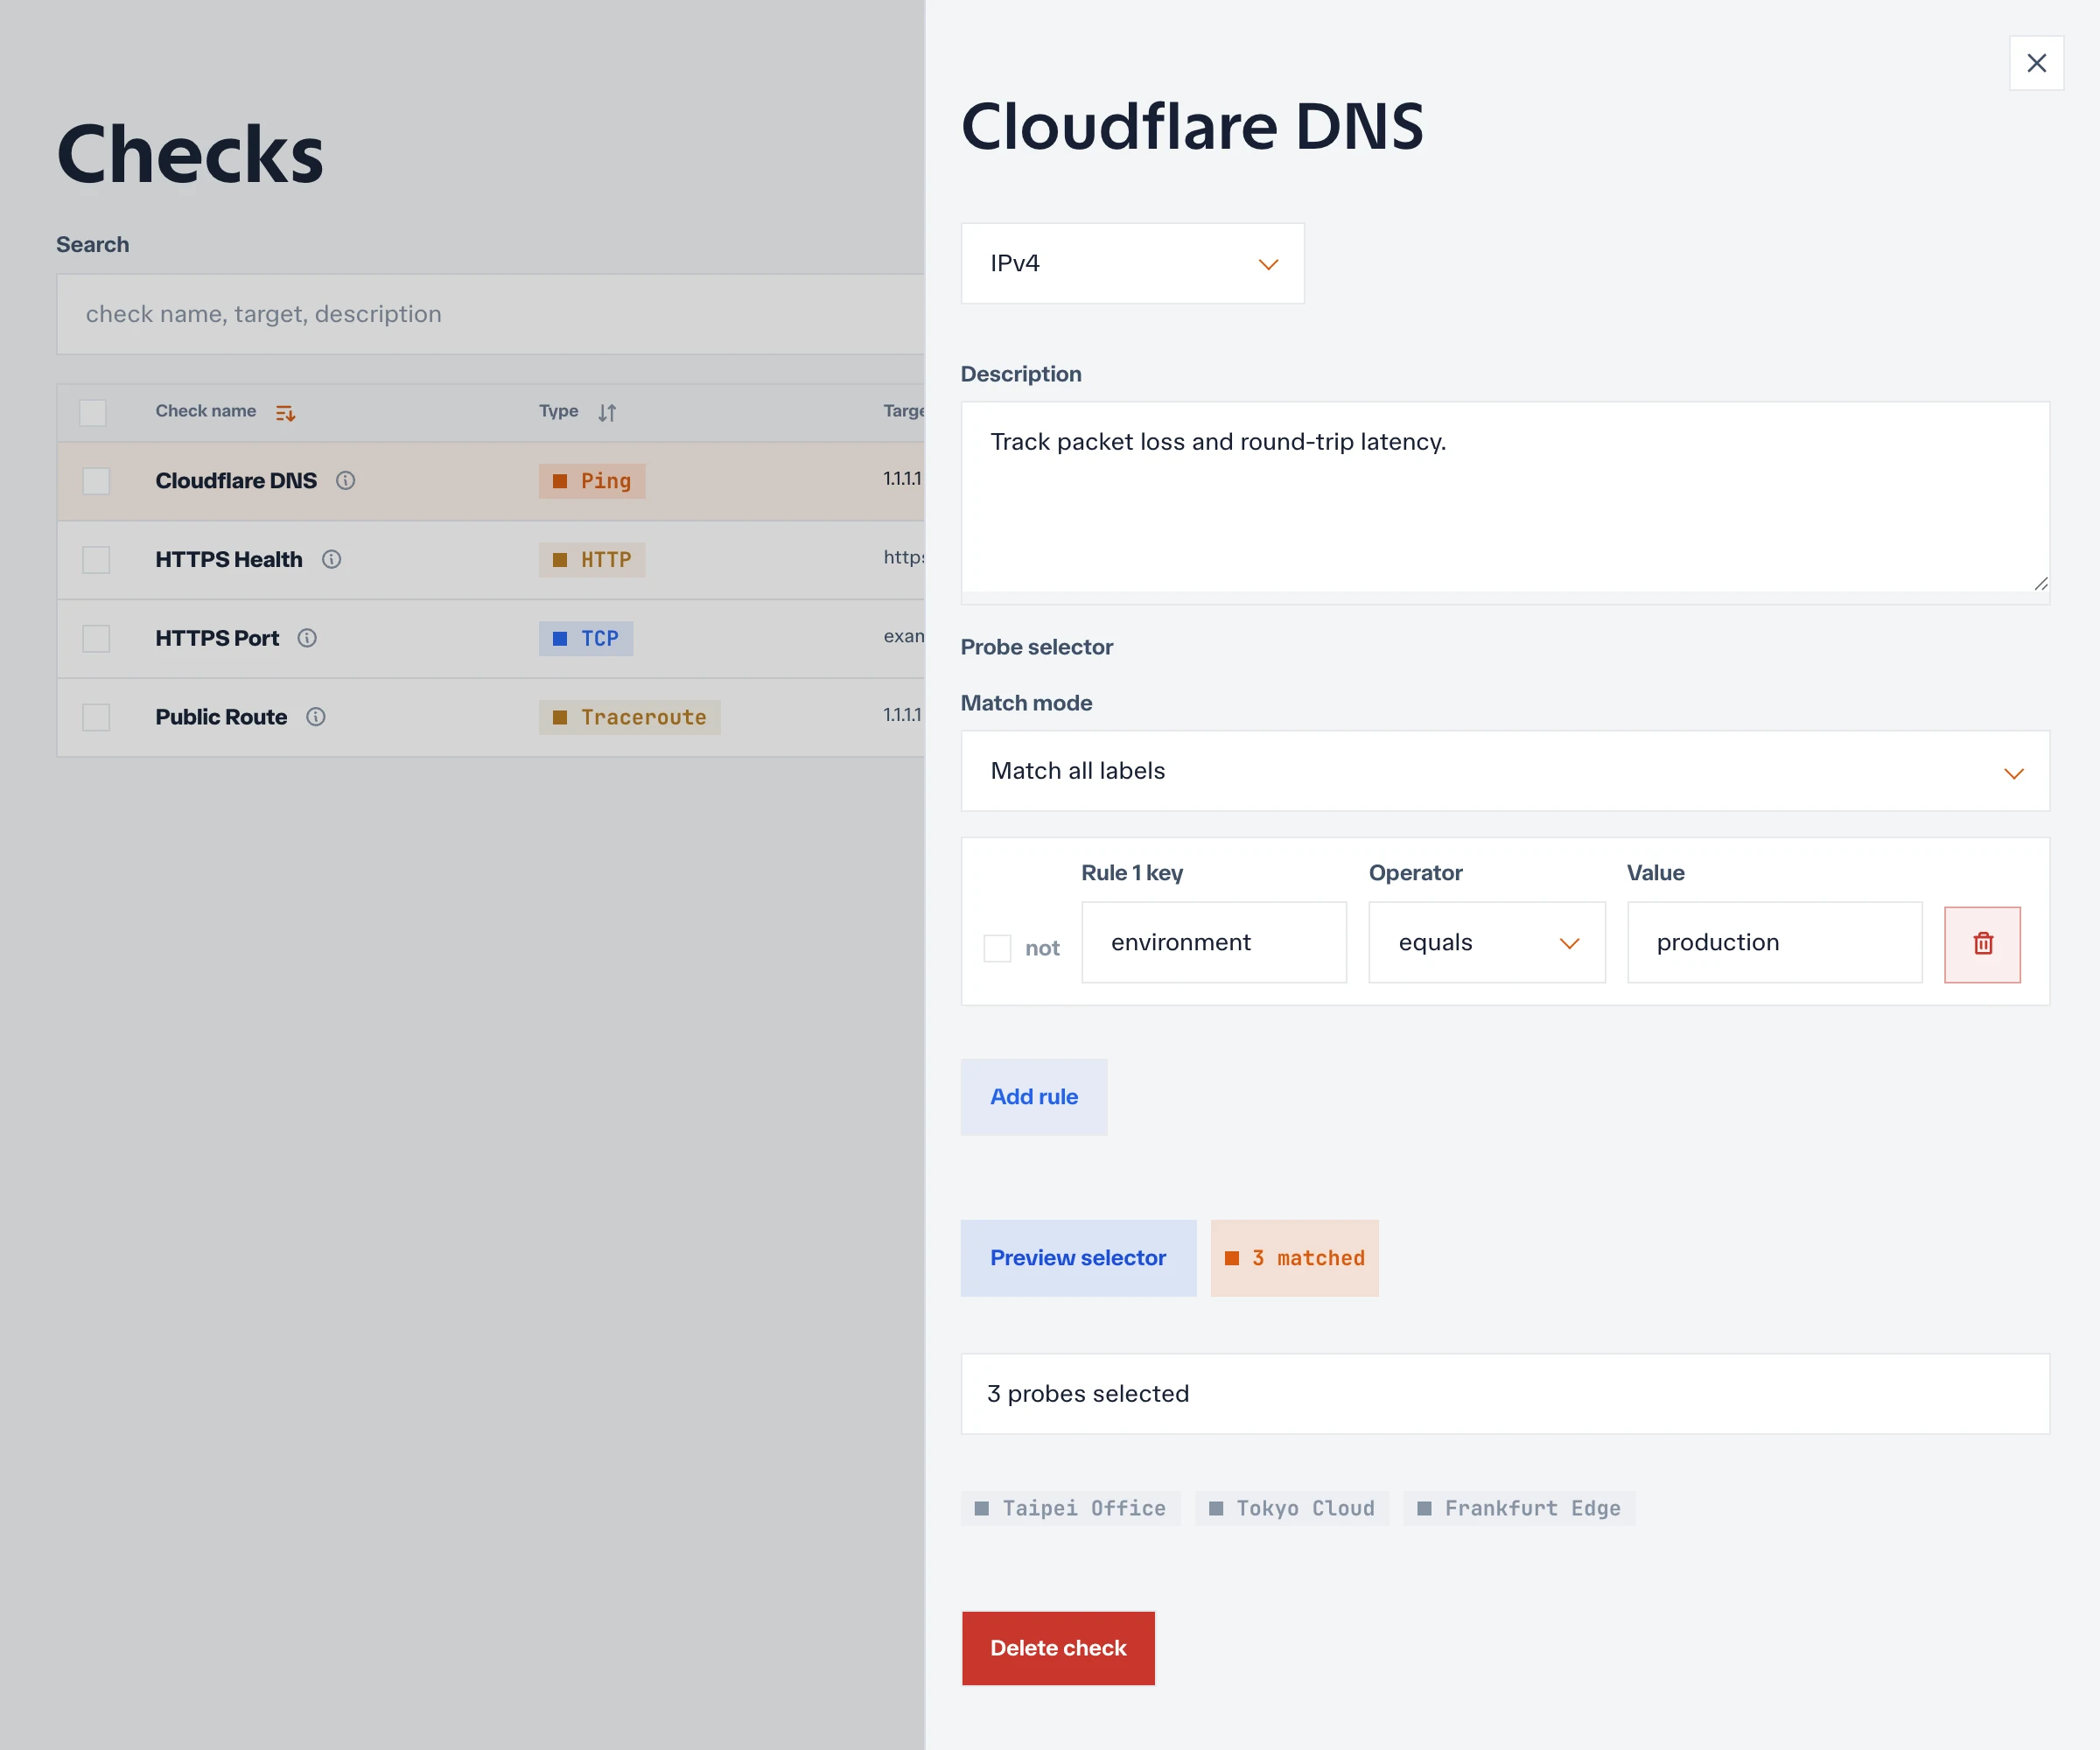Open the Cloudflare DNS check name
Image resolution: width=2100 pixels, height=1750 pixels.
point(236,481)
